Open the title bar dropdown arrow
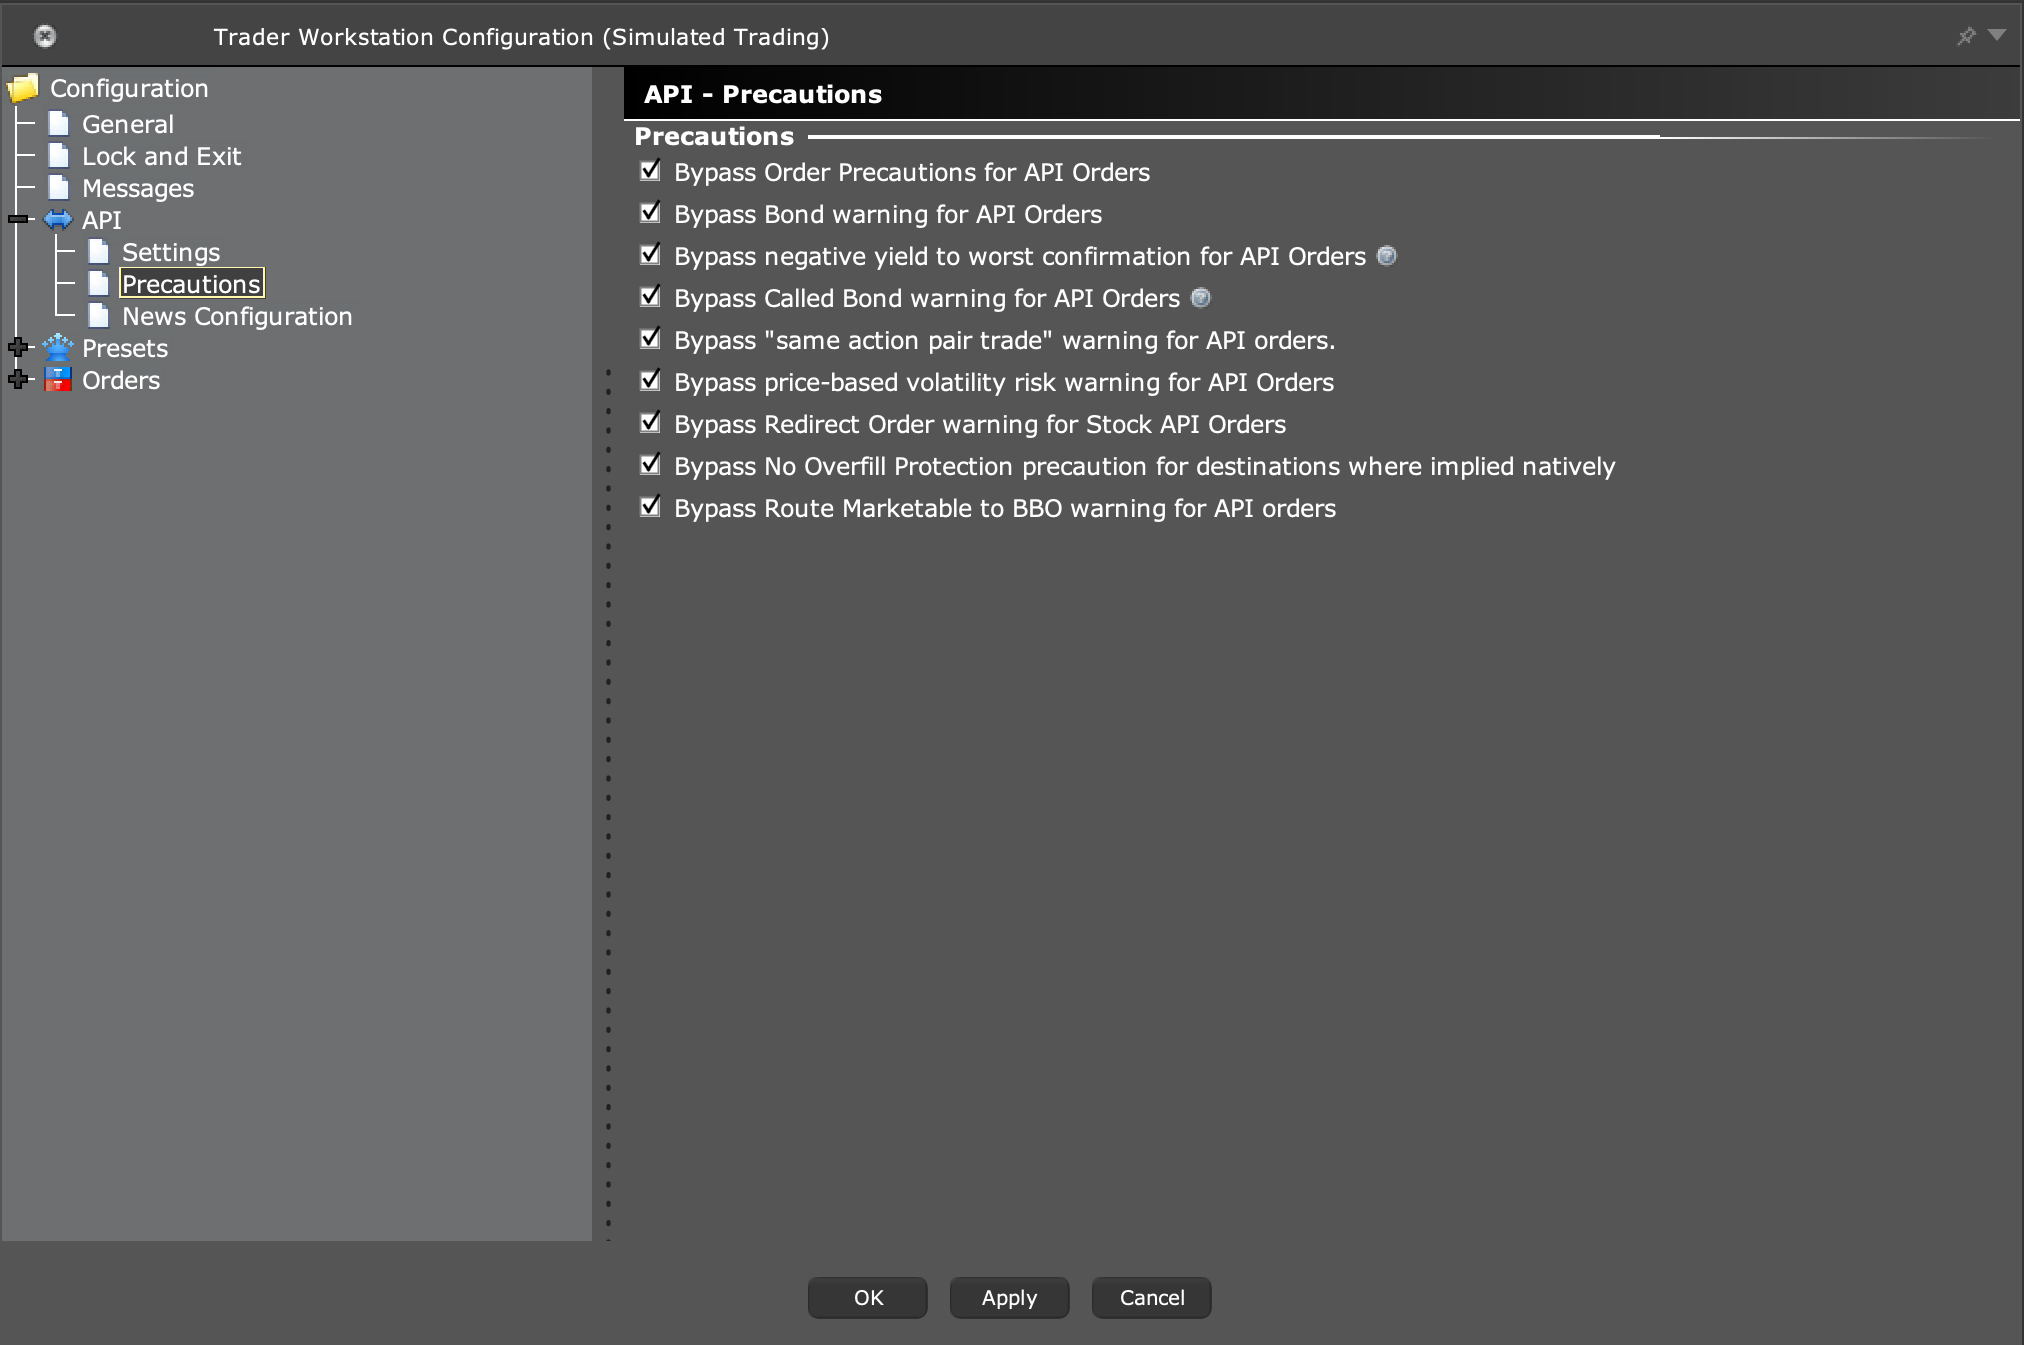Screen dimensions: 2024x1345 1997,35
